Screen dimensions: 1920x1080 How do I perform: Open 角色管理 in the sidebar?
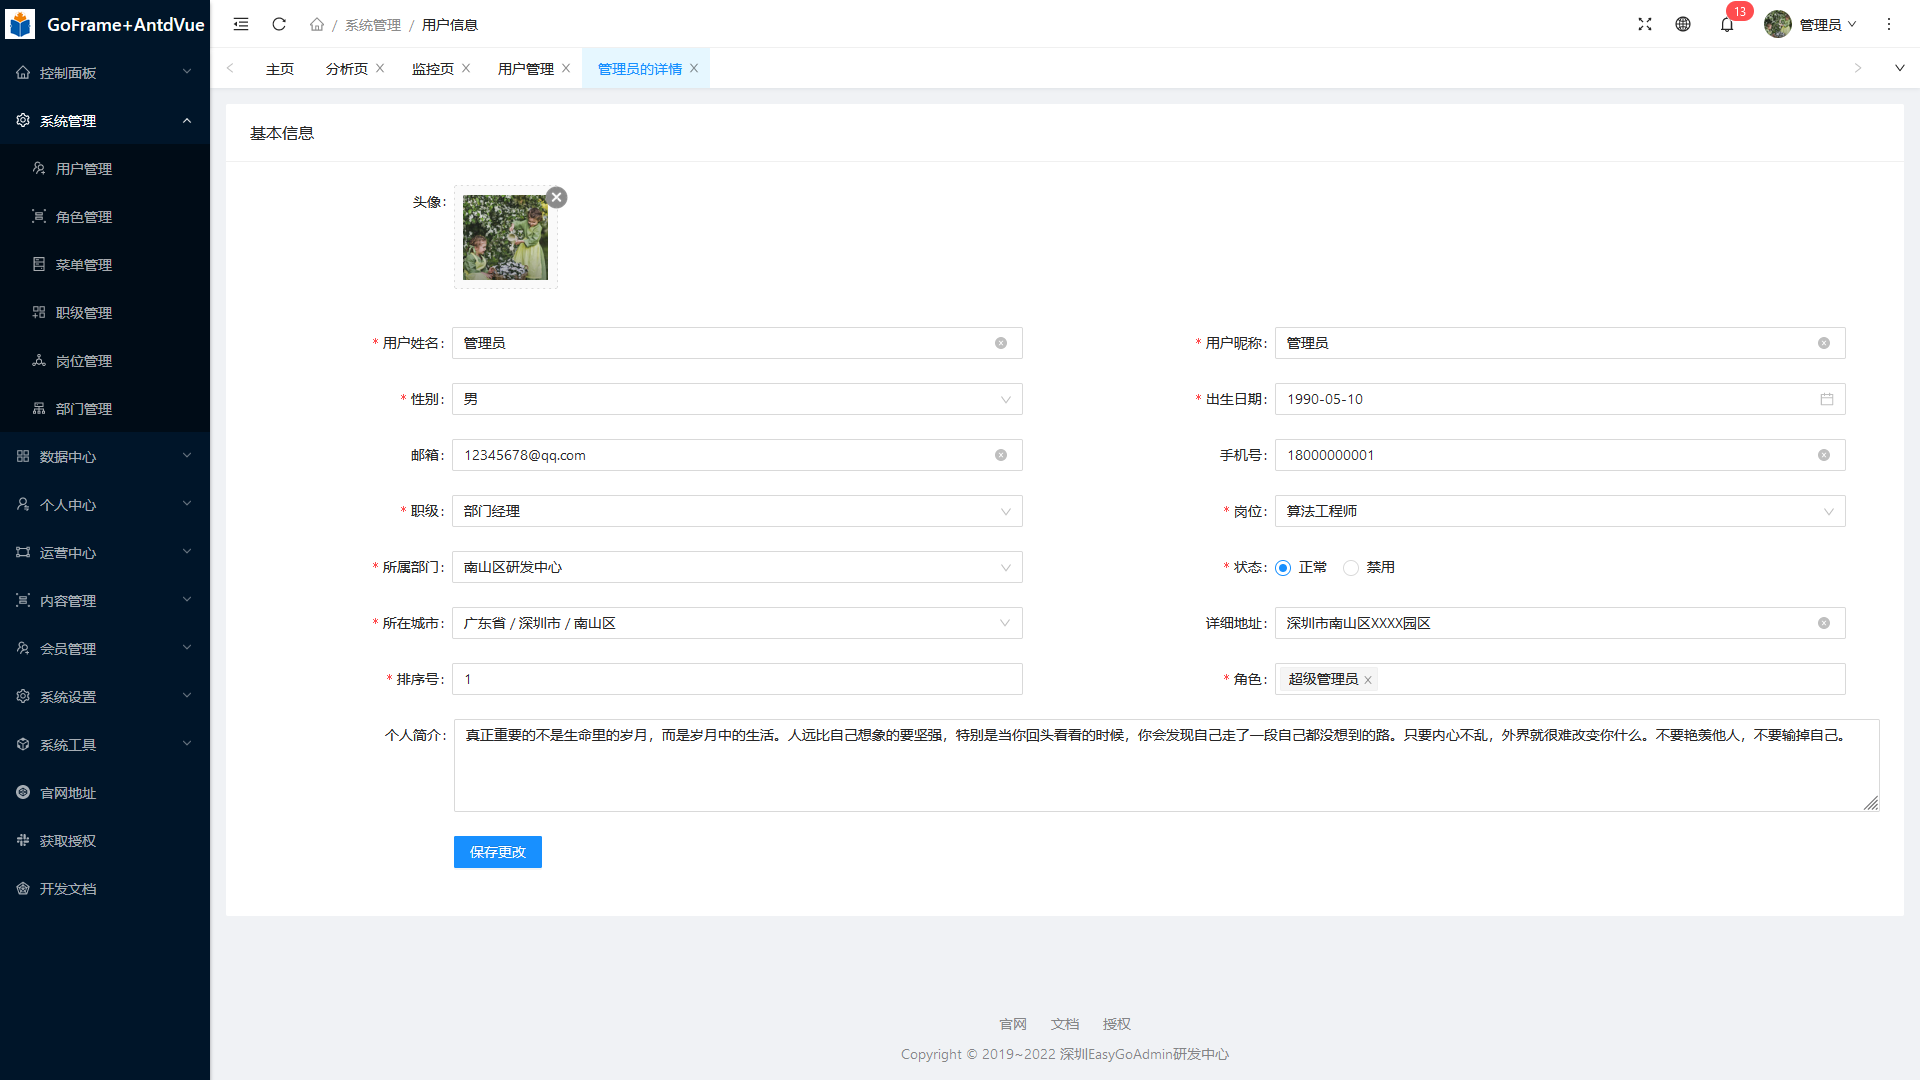(84, 217)
